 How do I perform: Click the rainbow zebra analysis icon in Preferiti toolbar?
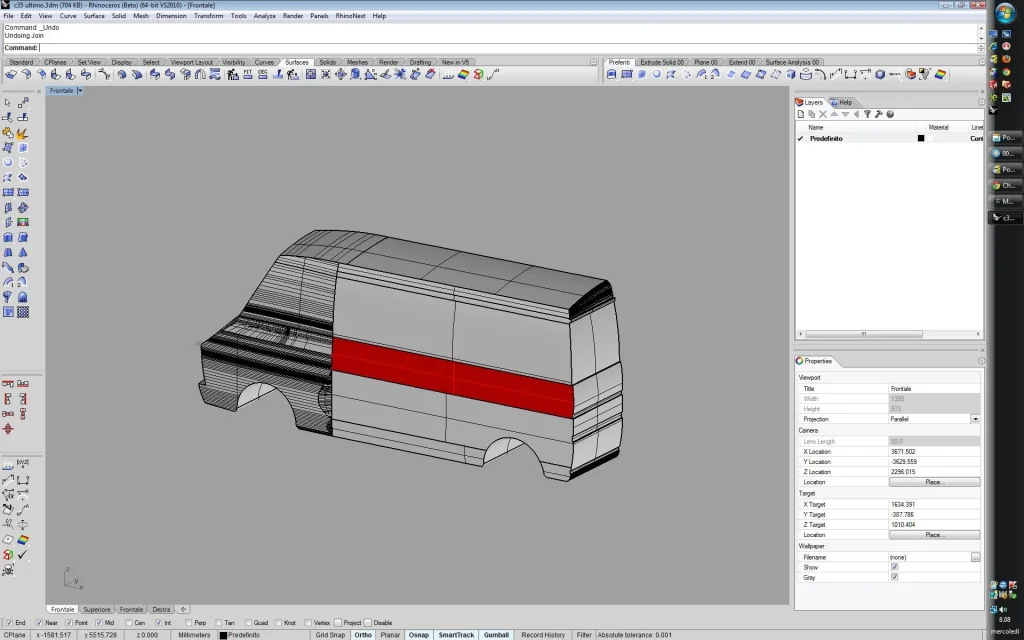pyautogui.click(x=941, y=74)
